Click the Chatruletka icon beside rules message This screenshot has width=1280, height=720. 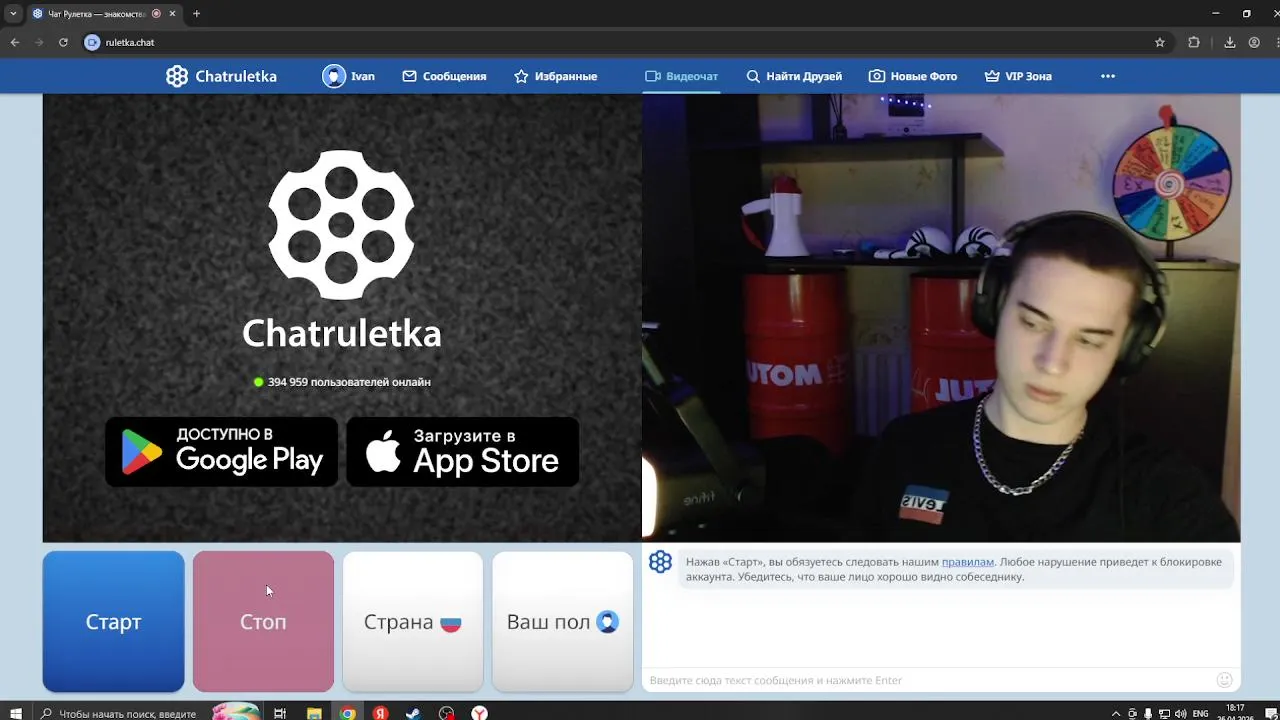pos(660,562)
